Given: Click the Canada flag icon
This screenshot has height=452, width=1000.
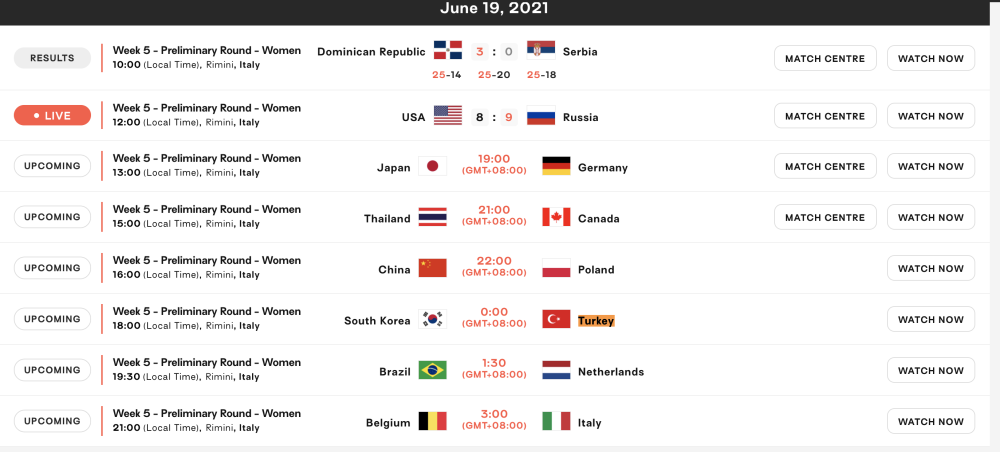Looking at the screenshot, I should tap(556, 217).
